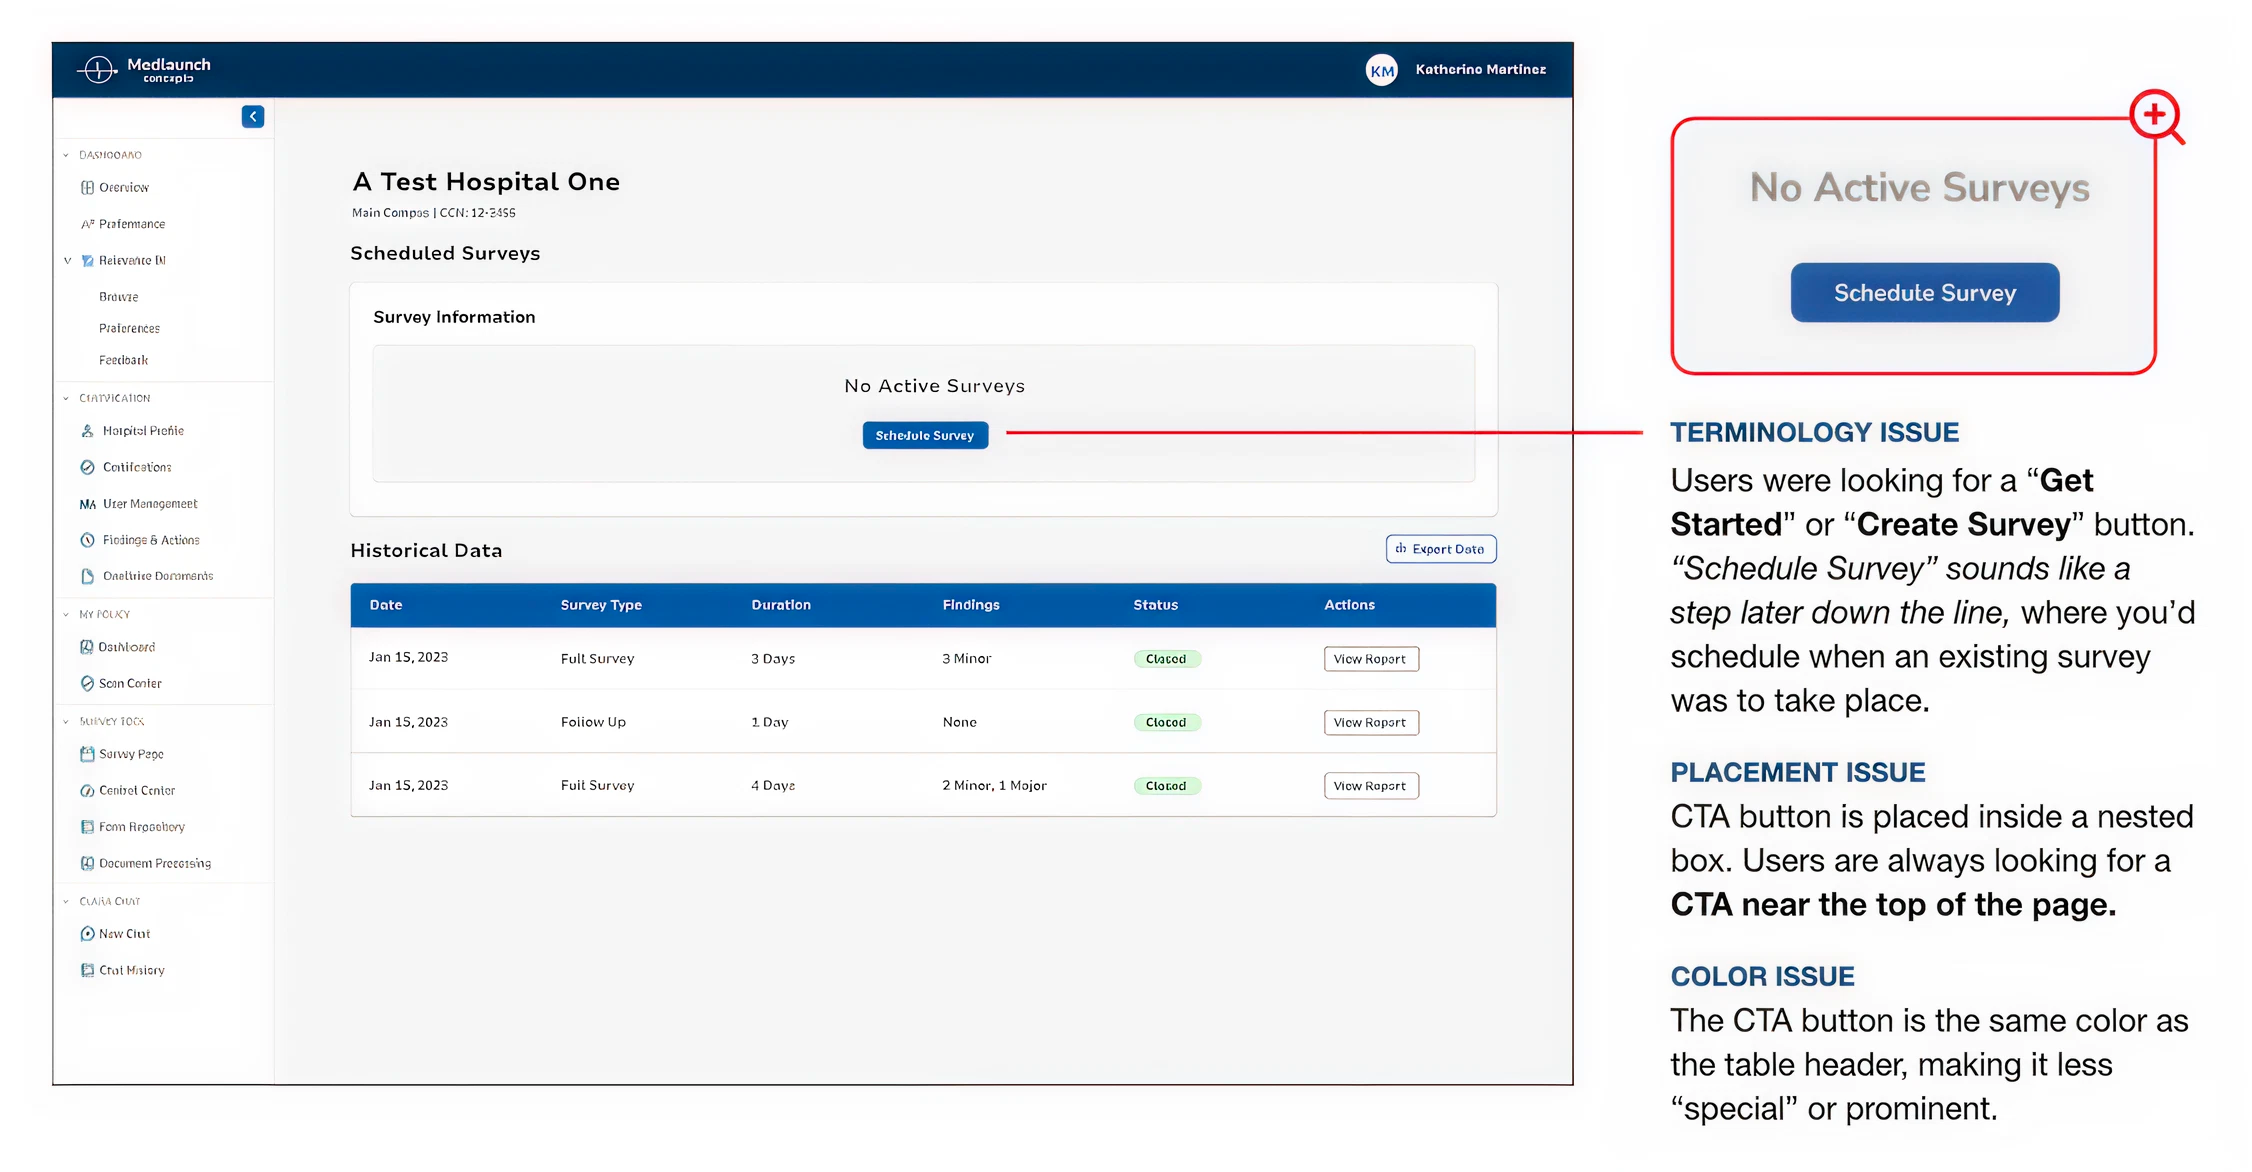The image size is (2252, 1172).
Task: Click the Actions column header
Action: coord(1350,605)
